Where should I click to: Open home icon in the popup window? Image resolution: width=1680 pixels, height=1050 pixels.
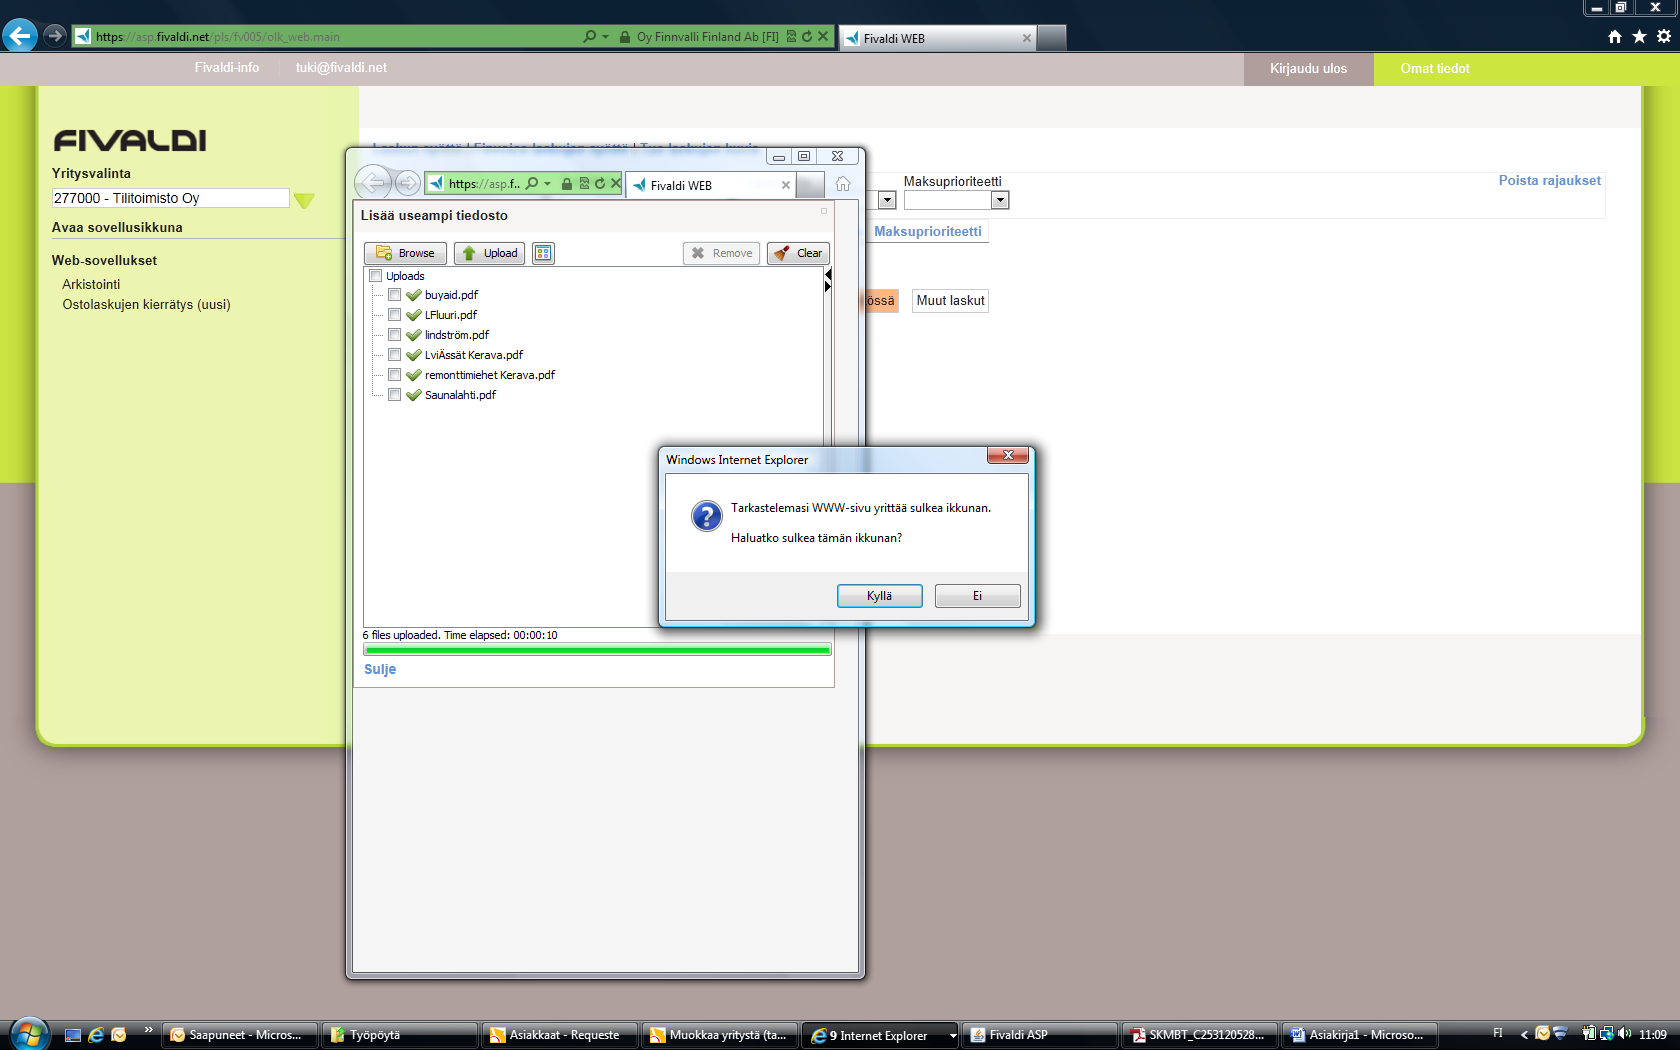(843, 184)
